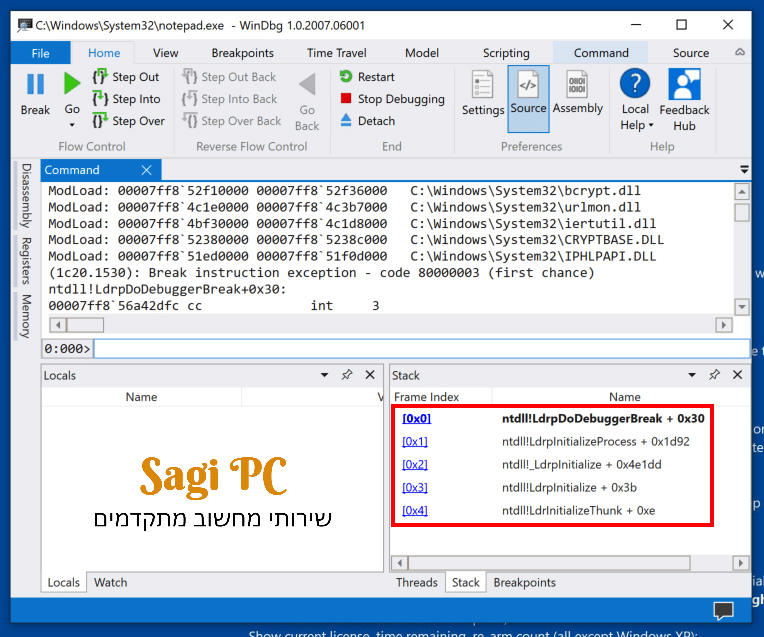Open the Feedback Hub
The image size is (764, 637).
pos(684,99)
